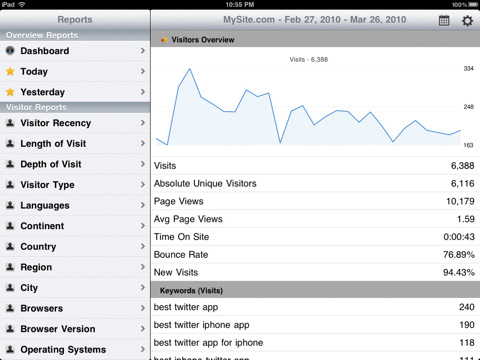Screen dimensions: 480x360
Task: Open the Browser Version report
Action: pyautogui.click(x=75, y=329)
